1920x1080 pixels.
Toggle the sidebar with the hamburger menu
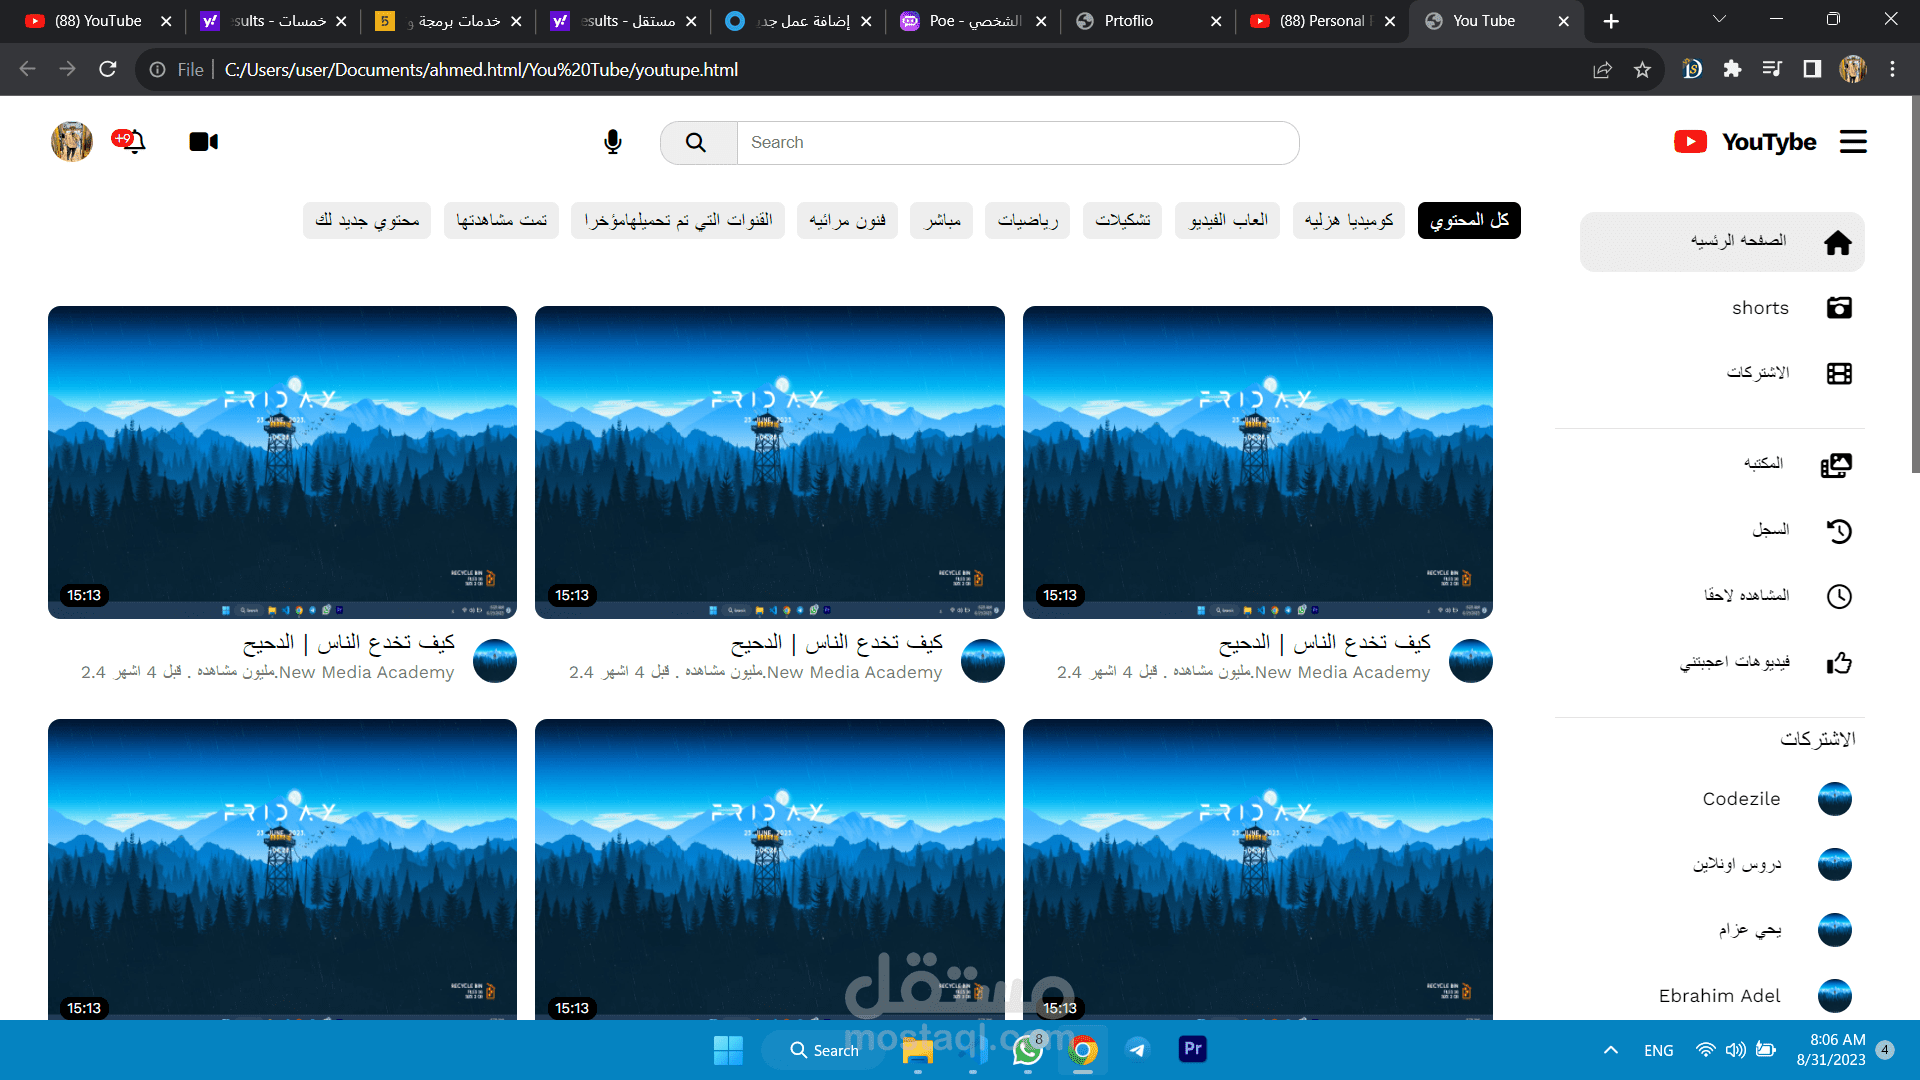point(1853,142)
